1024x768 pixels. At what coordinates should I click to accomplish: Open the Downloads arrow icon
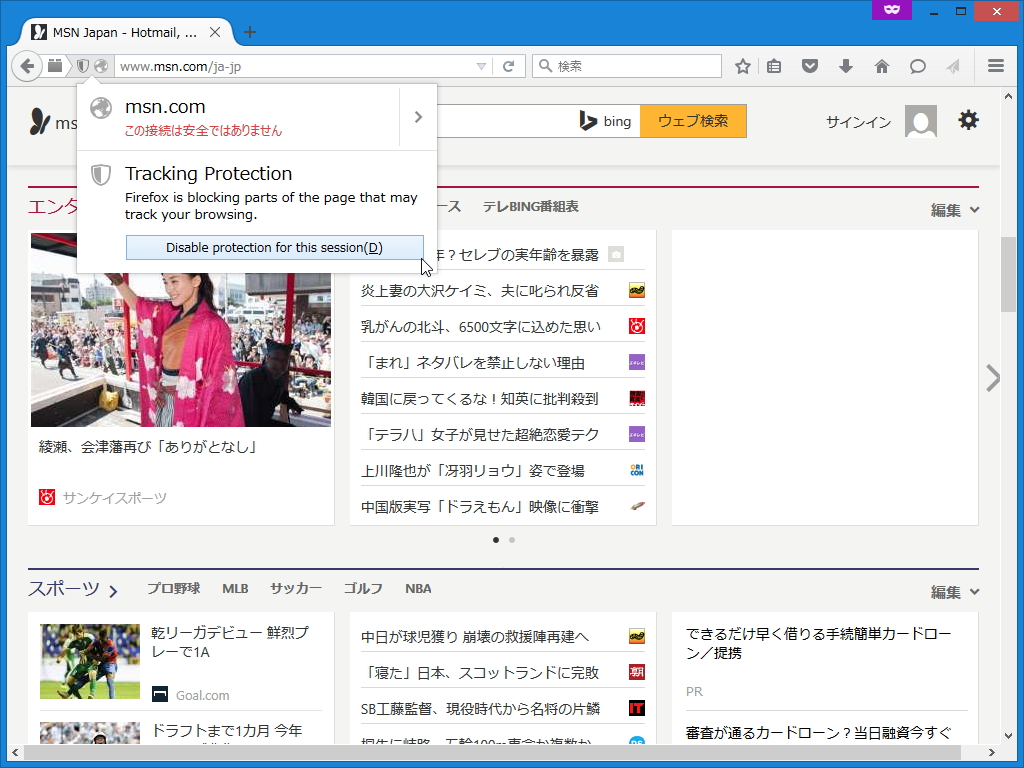[x=846, y=66]
